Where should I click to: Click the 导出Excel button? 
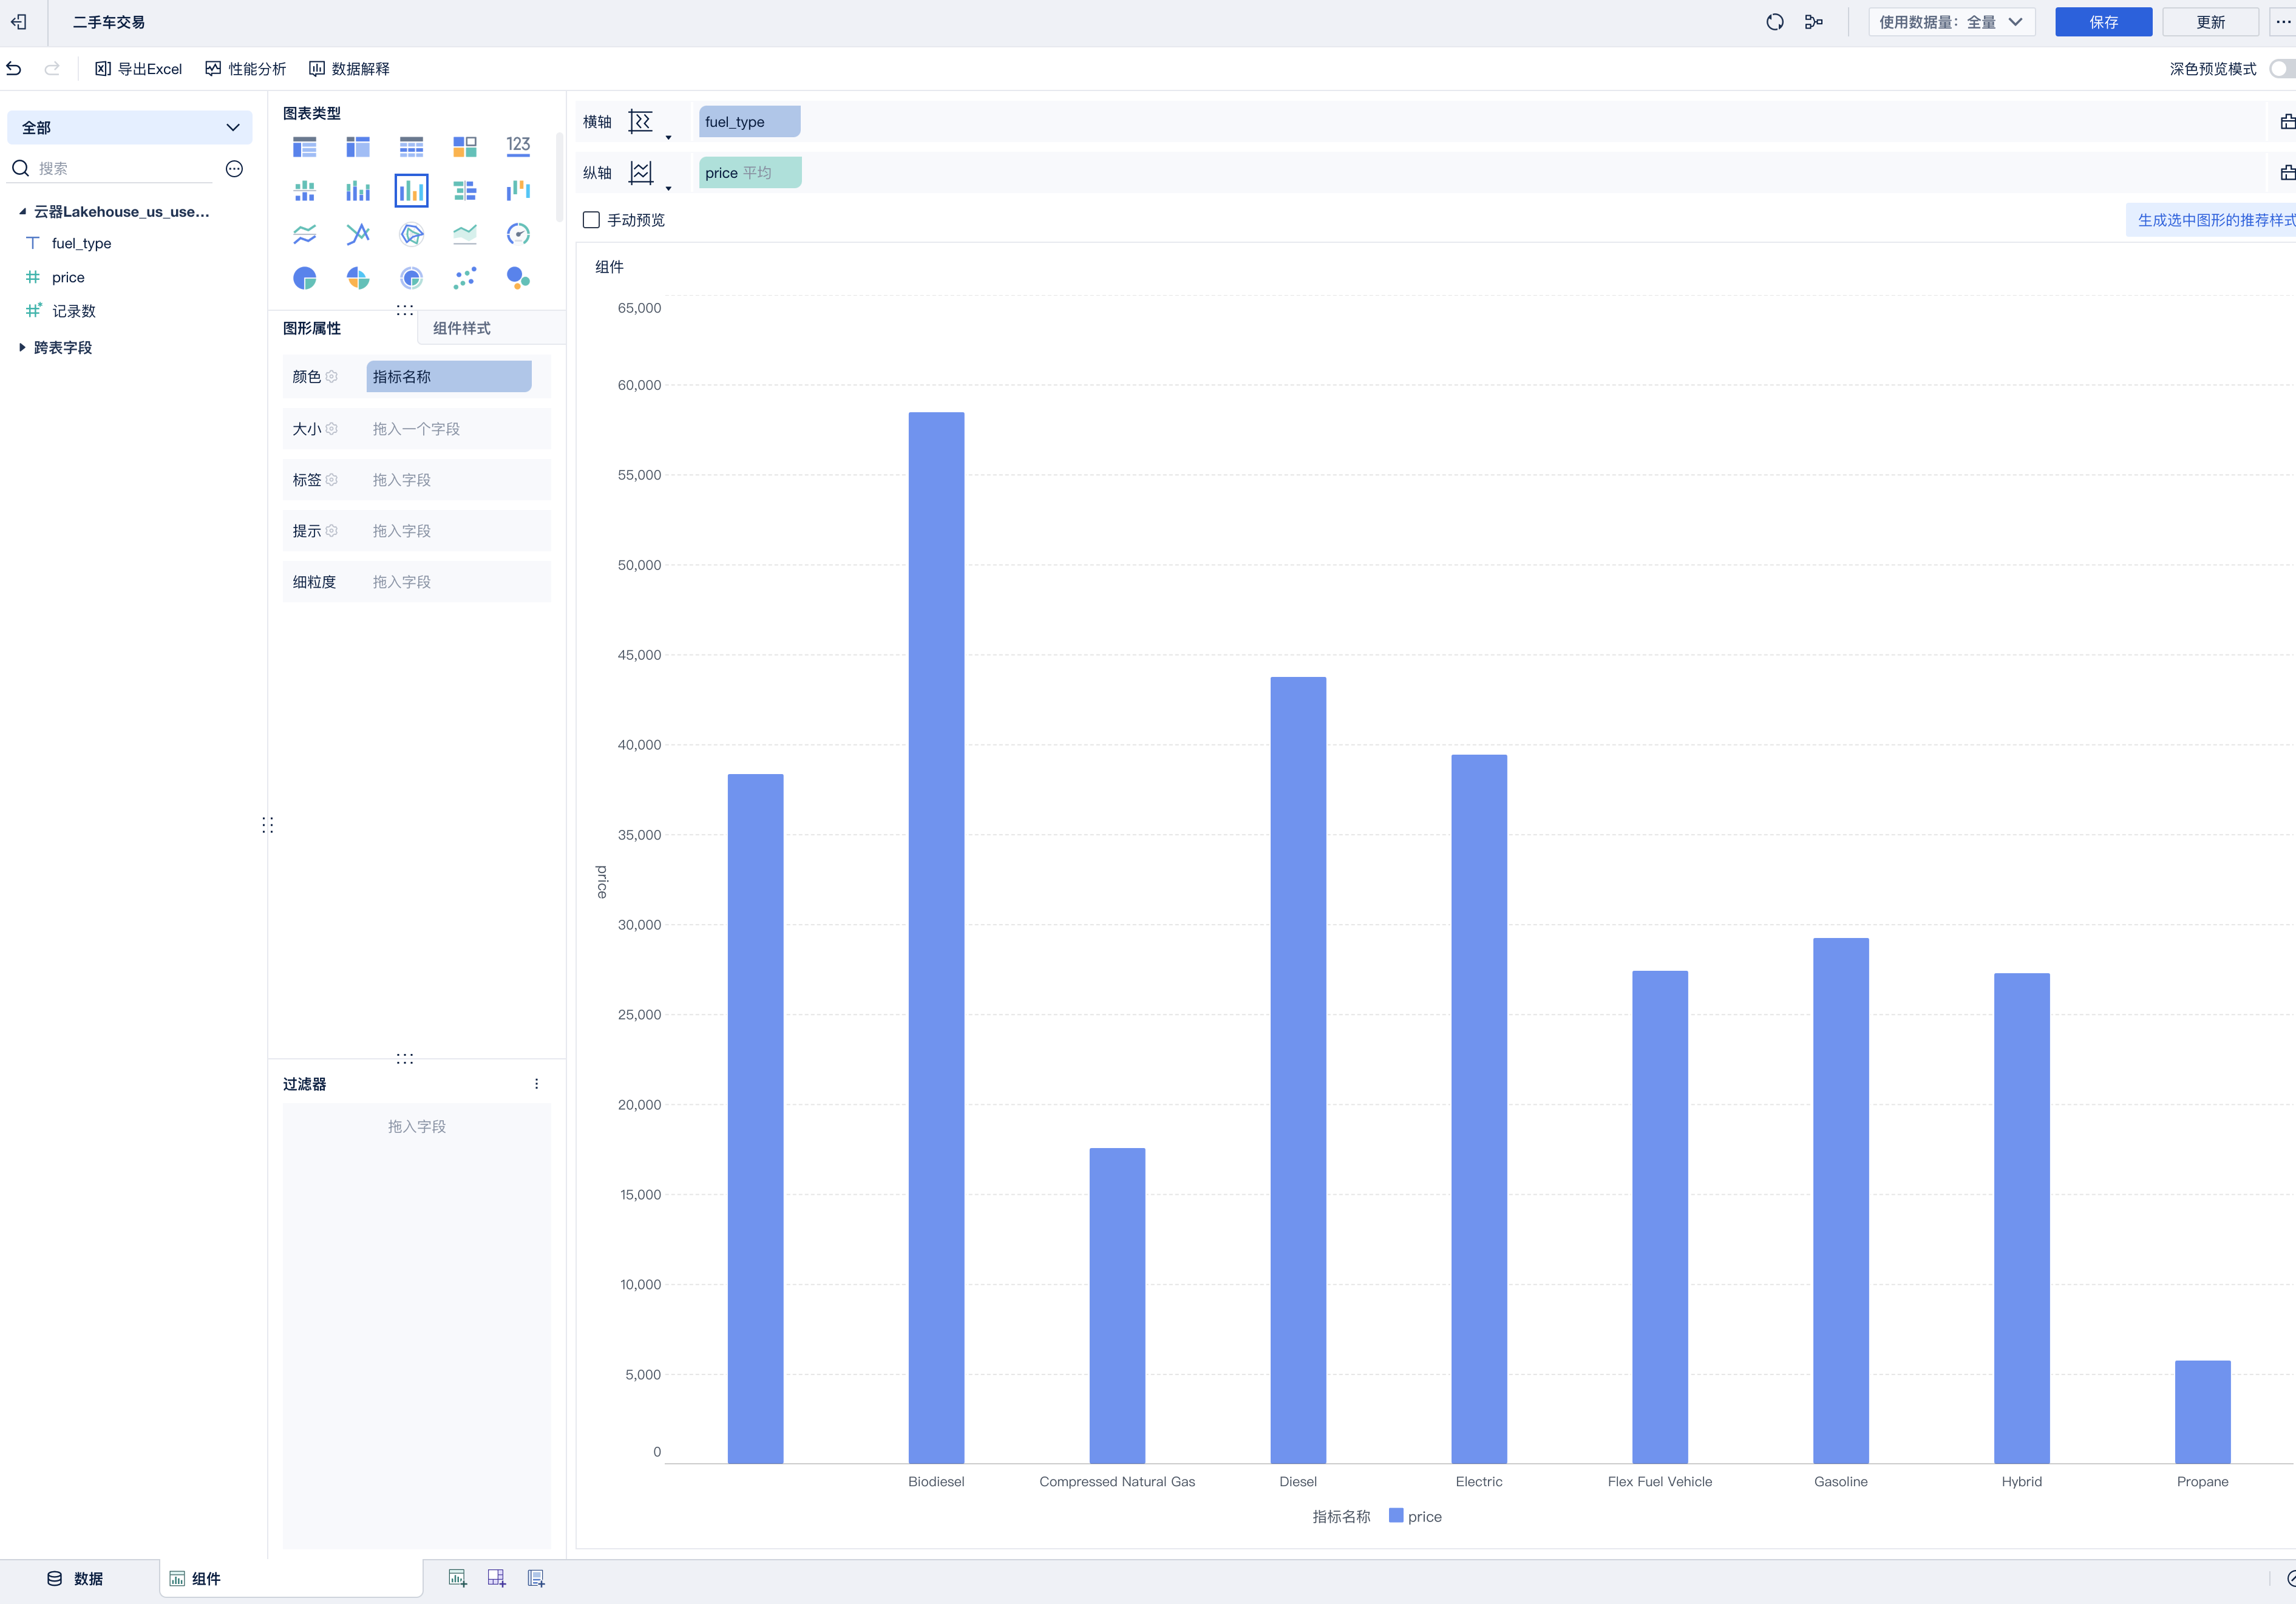(139, 69)
